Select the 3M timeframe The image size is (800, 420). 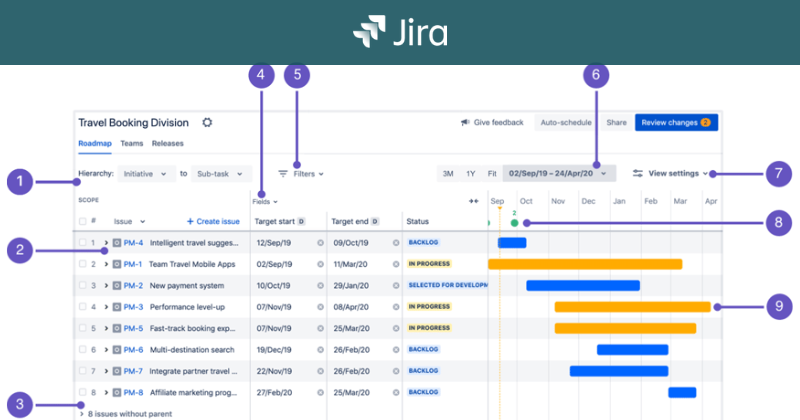coord(448,174)
